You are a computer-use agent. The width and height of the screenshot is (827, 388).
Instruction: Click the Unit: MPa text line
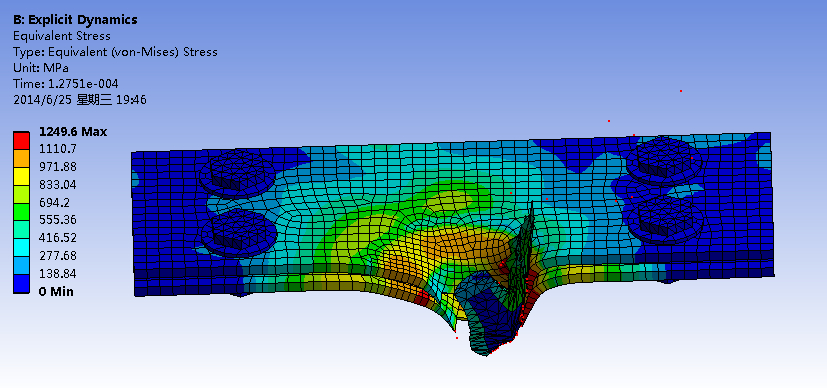point(41,68)
